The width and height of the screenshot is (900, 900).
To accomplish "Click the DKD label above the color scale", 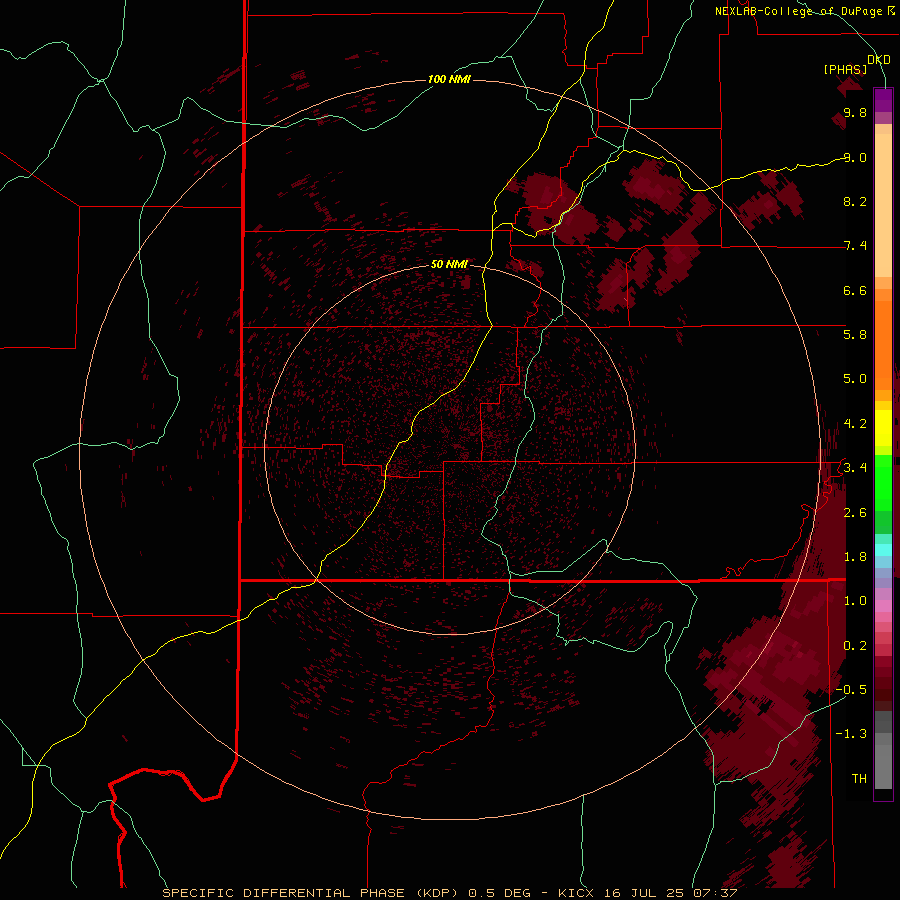I will [879, 60].
